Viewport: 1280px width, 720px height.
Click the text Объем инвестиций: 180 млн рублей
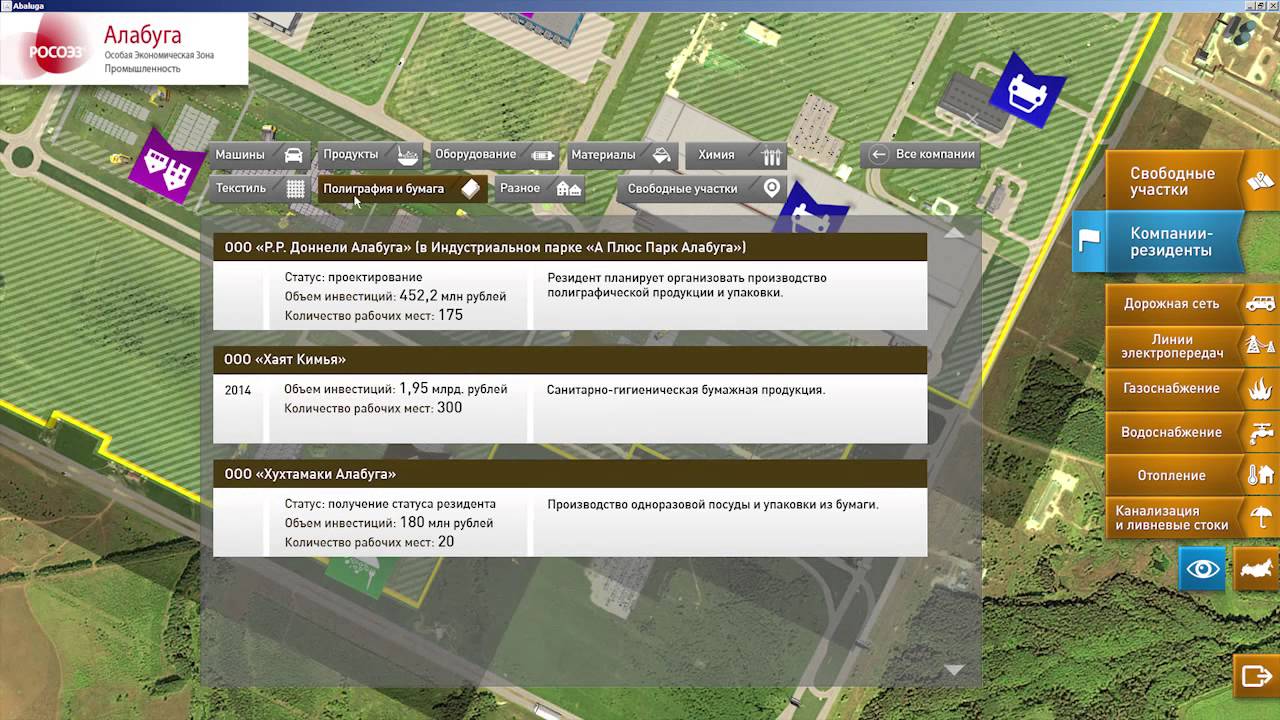389,523
